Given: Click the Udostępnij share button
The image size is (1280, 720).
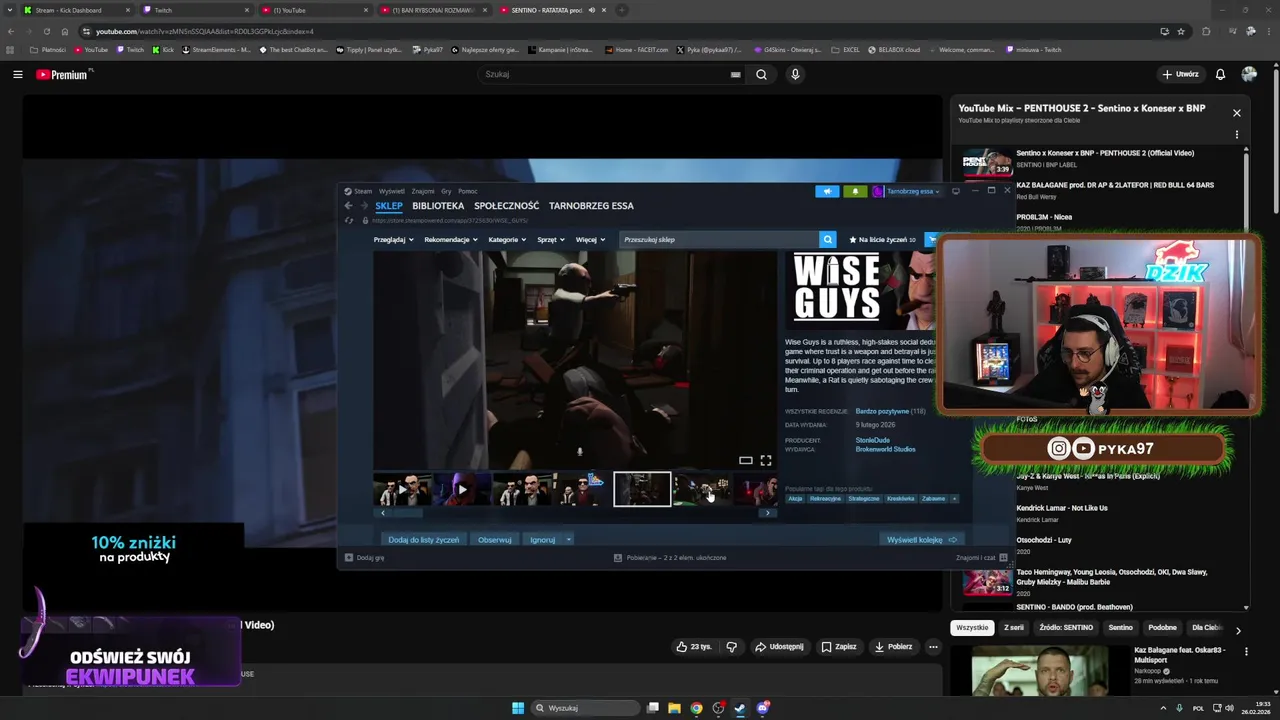Looking at the screenshot, I should tap(779, 647).
